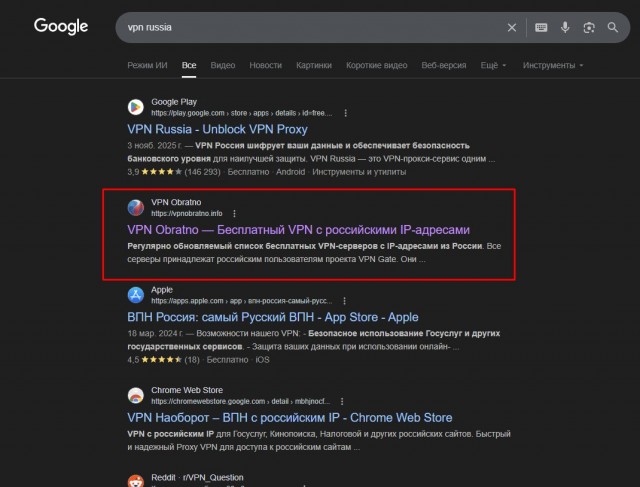The width and height of the screenshot is (640, 487).
Task: Switch to Короткие видео tab
Action: pos(377,65)
